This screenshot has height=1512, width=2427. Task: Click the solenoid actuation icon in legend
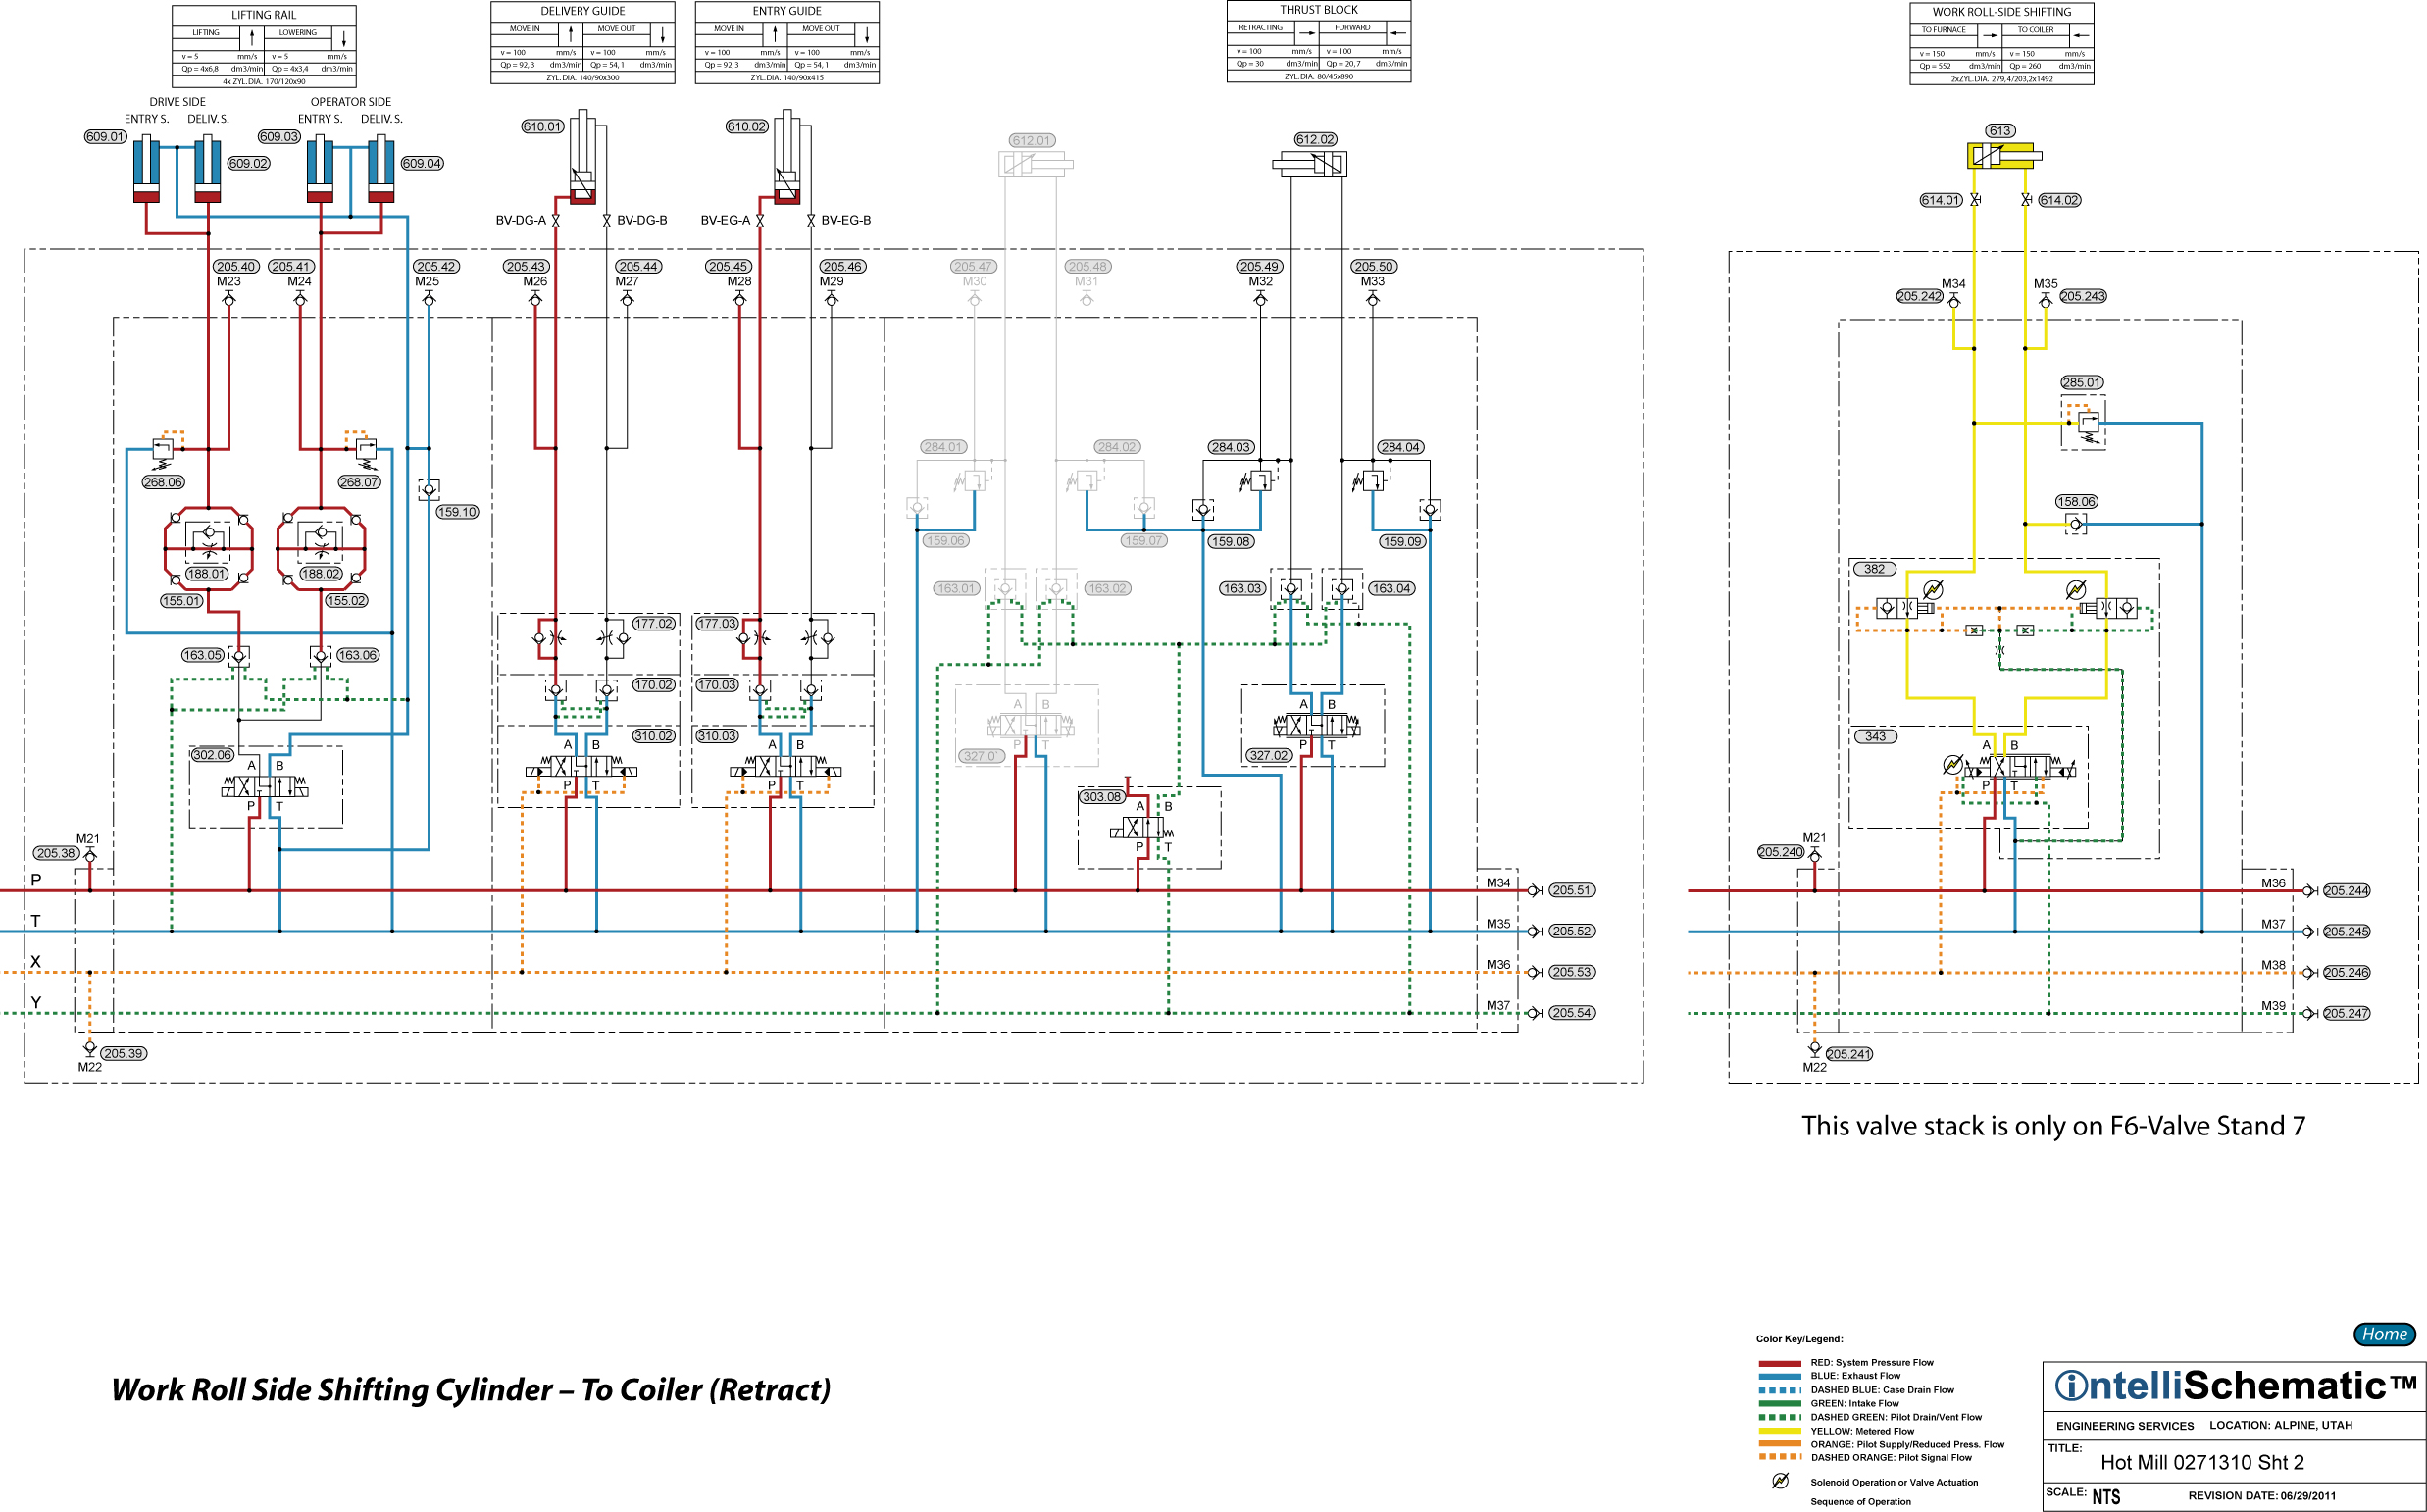click(1780, 1481)
